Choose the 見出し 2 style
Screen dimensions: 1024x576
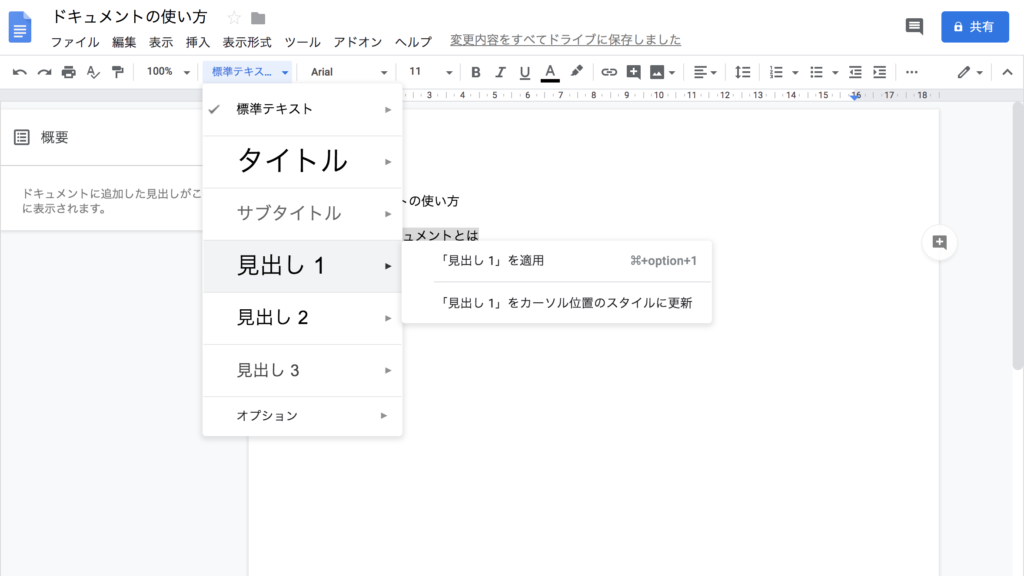pyautogui.click(x=302, y=318)
